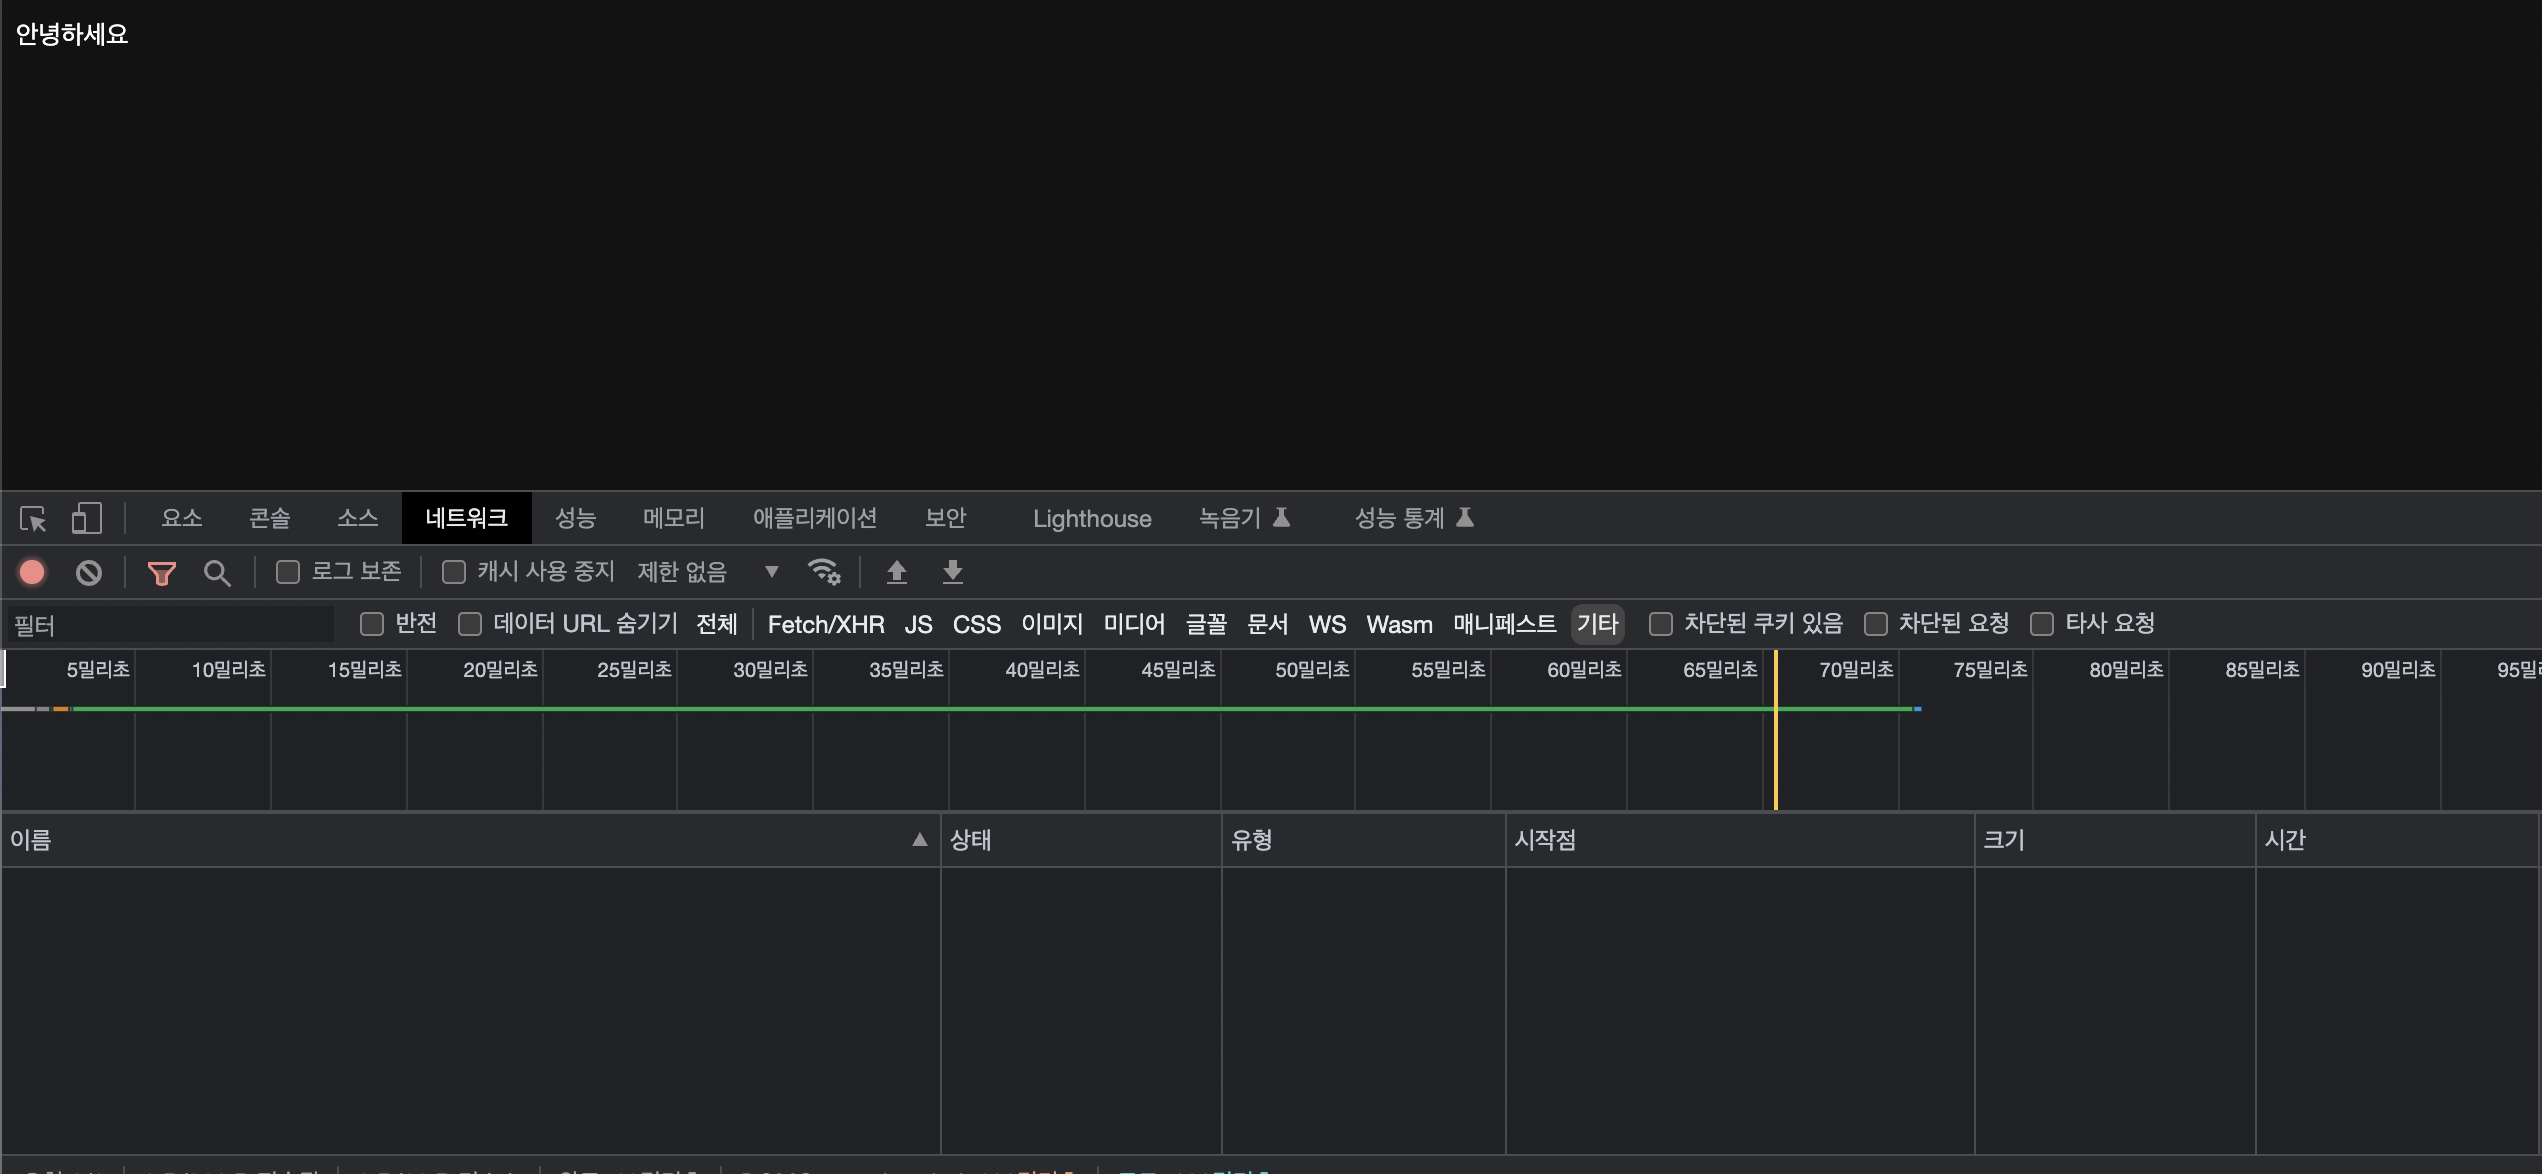Switch to the 콘솔 tab
2542x1174 pixels.
point(270,518)
